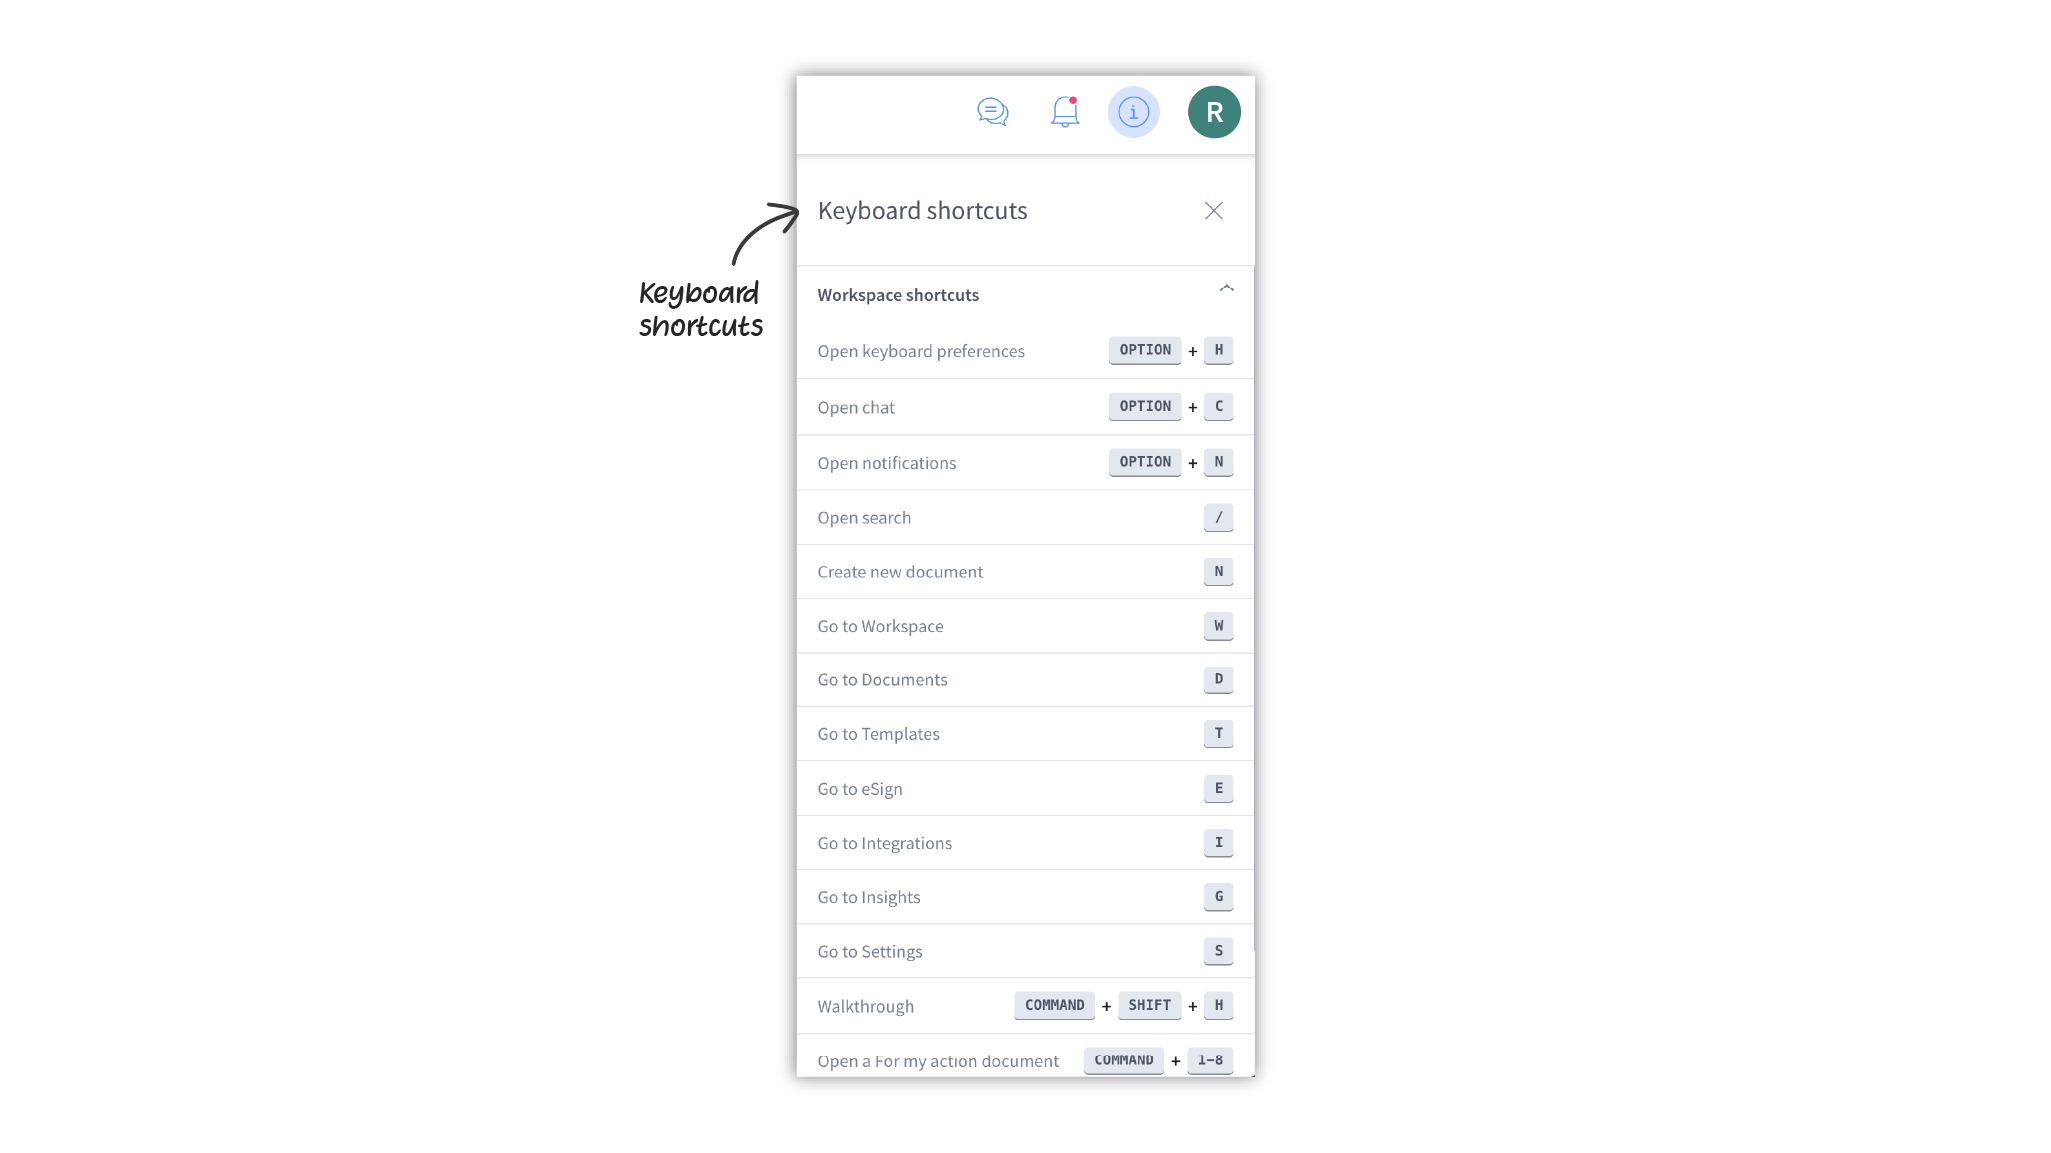Click the info icon in the toolbar
The height and width of the screenshot is (1153, 2051).
(x=1134, y=111)
